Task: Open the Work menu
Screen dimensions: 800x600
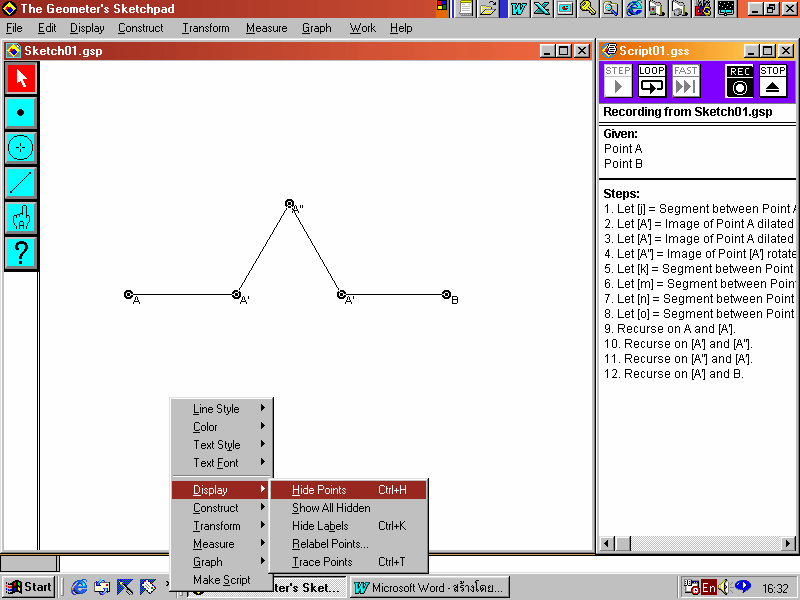Action: [362, 28]
